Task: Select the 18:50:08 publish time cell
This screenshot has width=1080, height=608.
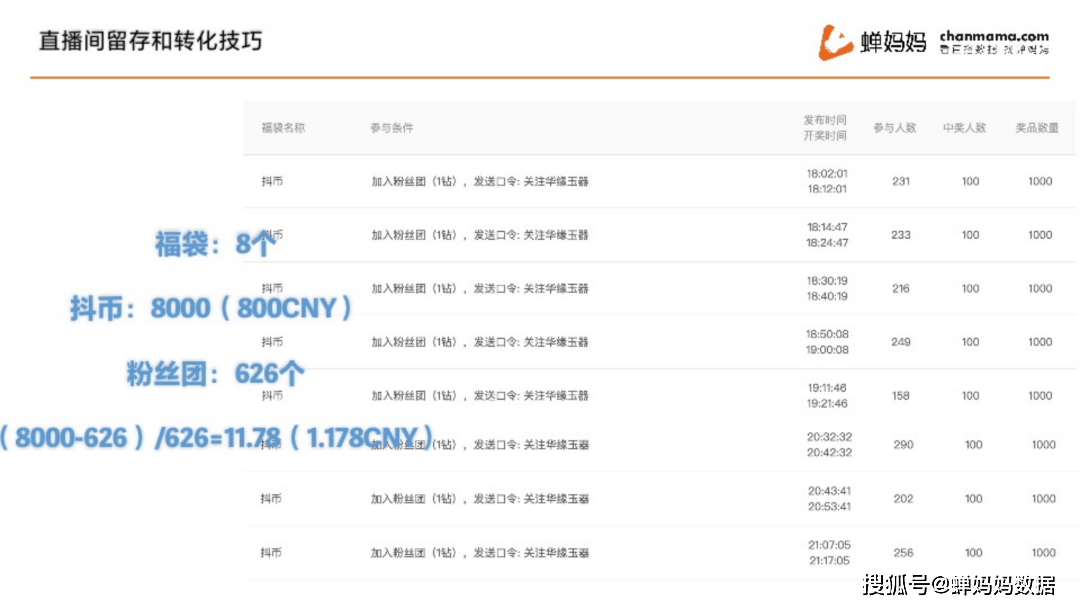Action: pos(827,334)
